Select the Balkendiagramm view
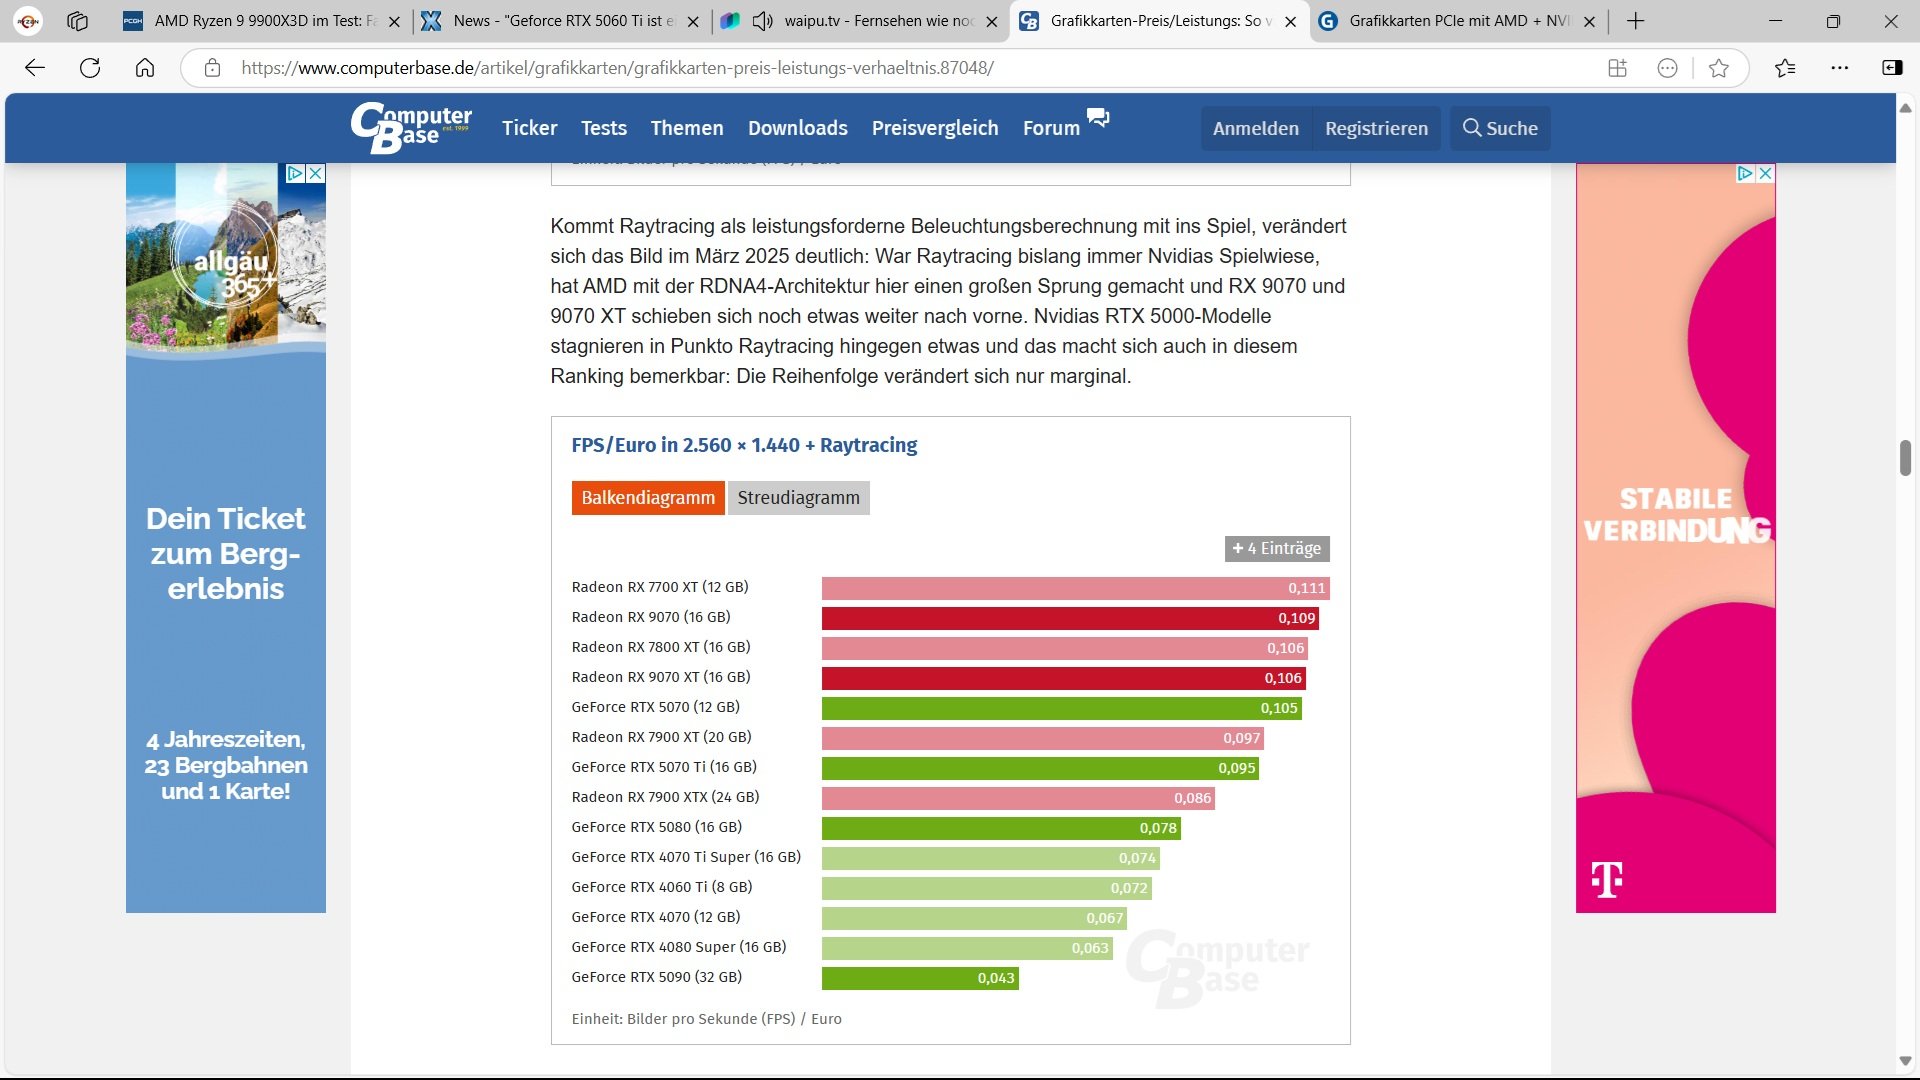1920x1080 pixels. click(648, 498)
